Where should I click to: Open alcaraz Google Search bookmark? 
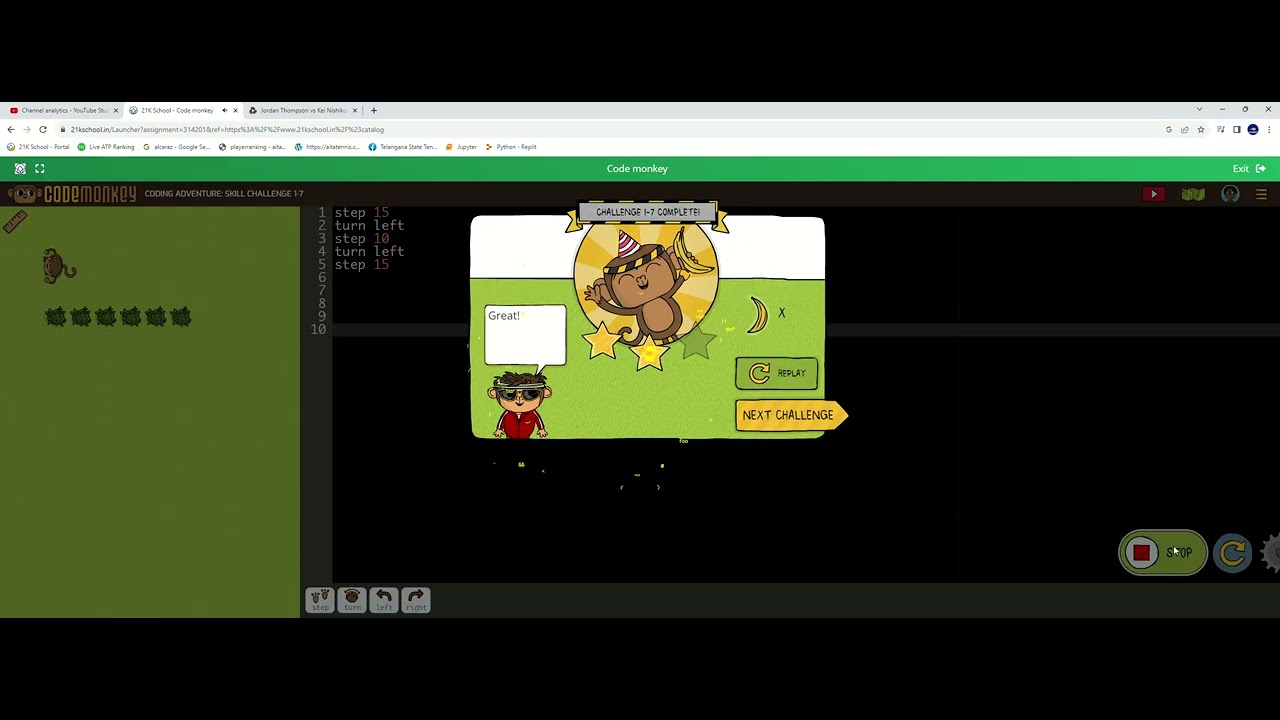(176, 147)
